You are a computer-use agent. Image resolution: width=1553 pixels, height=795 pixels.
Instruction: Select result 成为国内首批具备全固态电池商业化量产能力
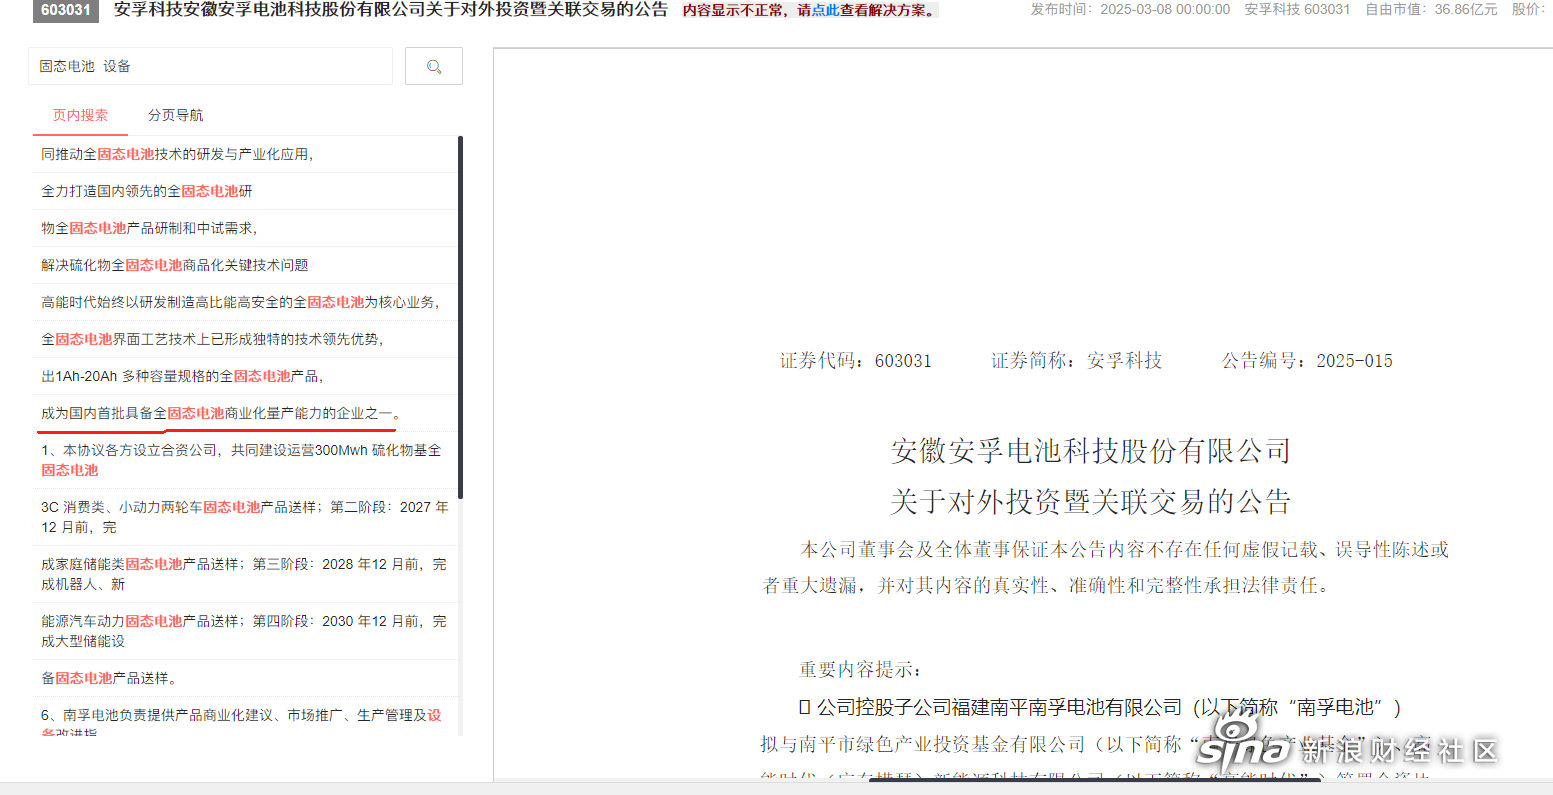tap(245, 413)
